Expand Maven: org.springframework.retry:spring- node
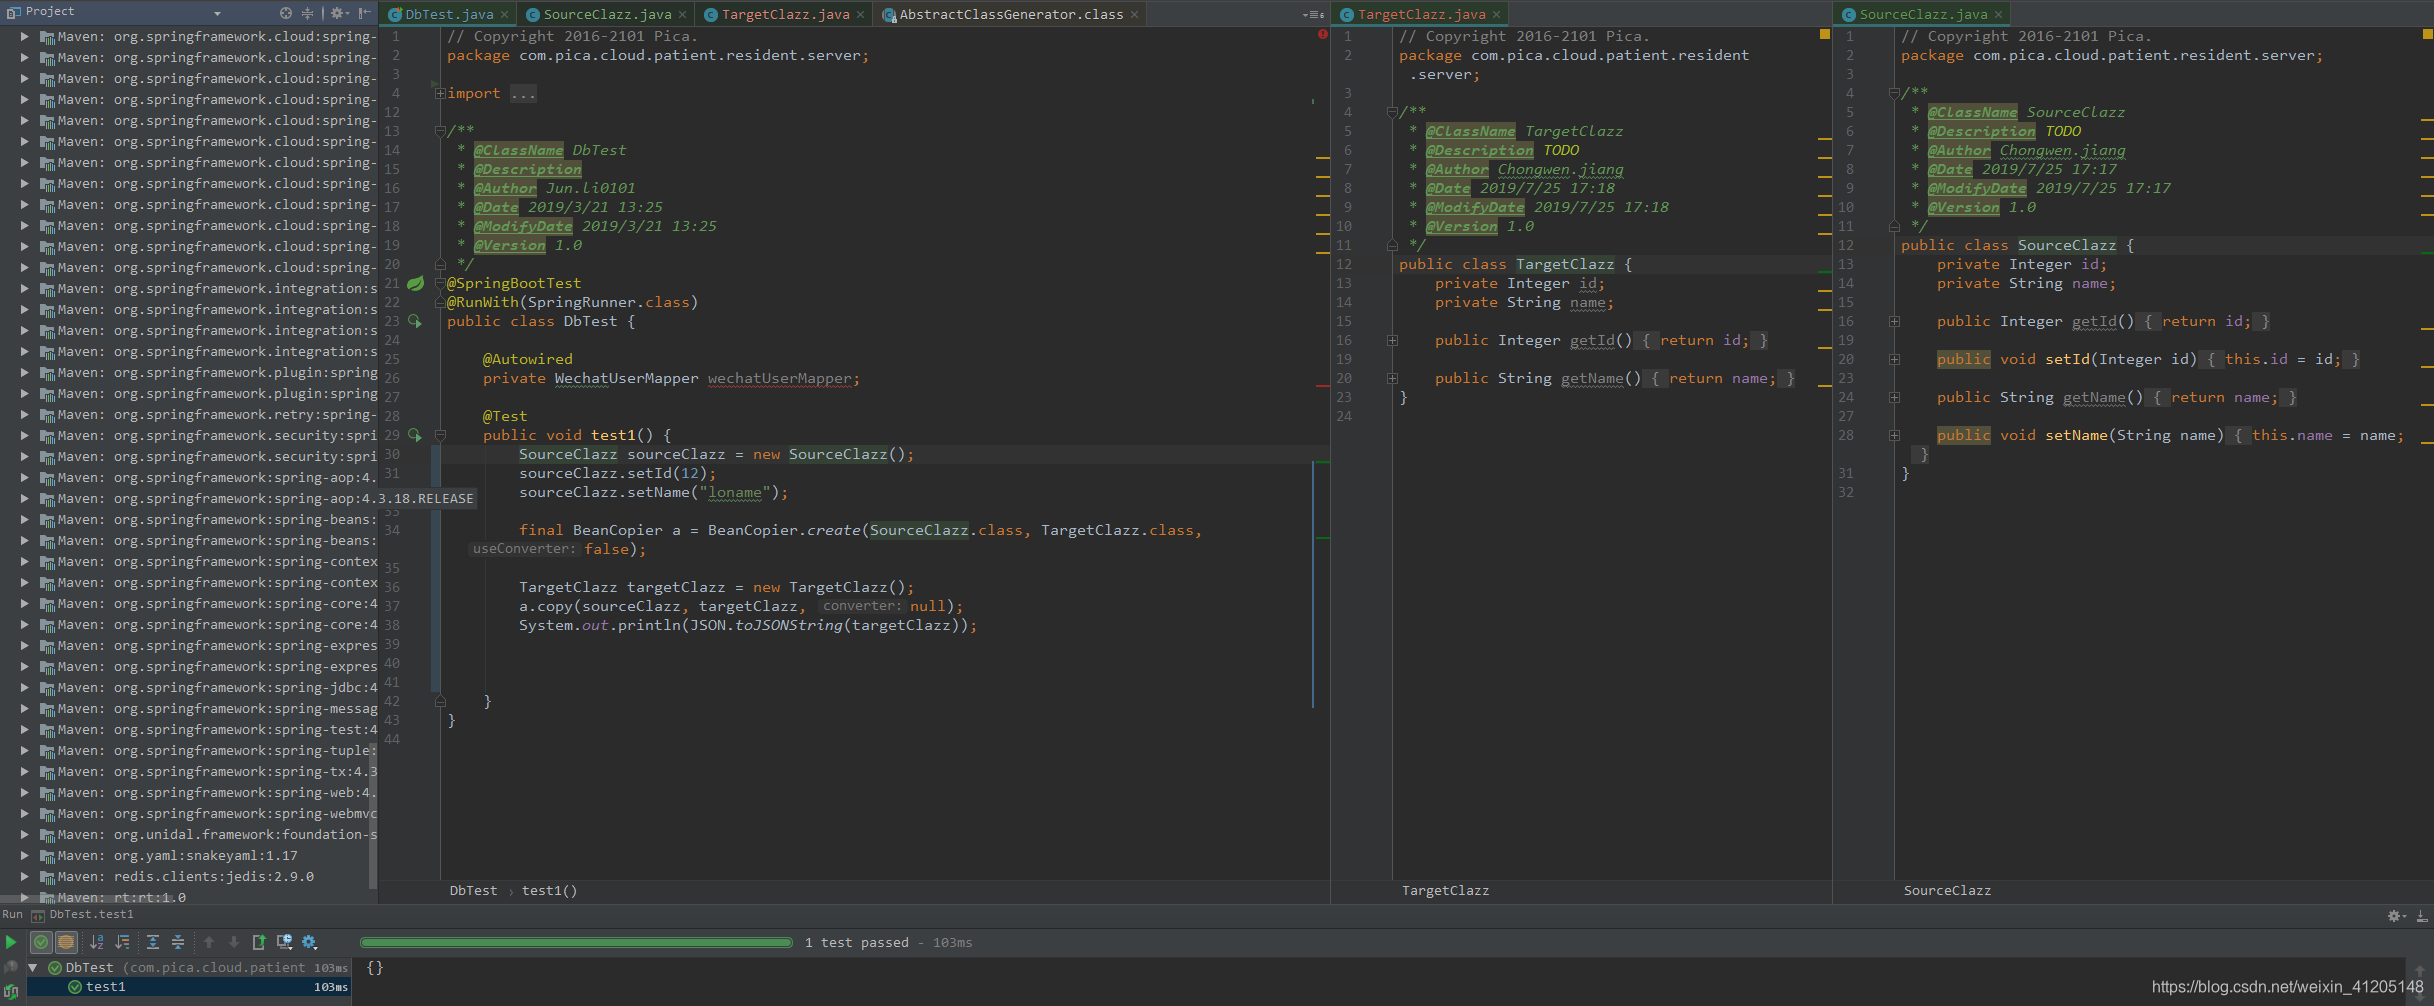Image resolution: width=2434 pixels, height=1006 pixels. click(24, 415)
